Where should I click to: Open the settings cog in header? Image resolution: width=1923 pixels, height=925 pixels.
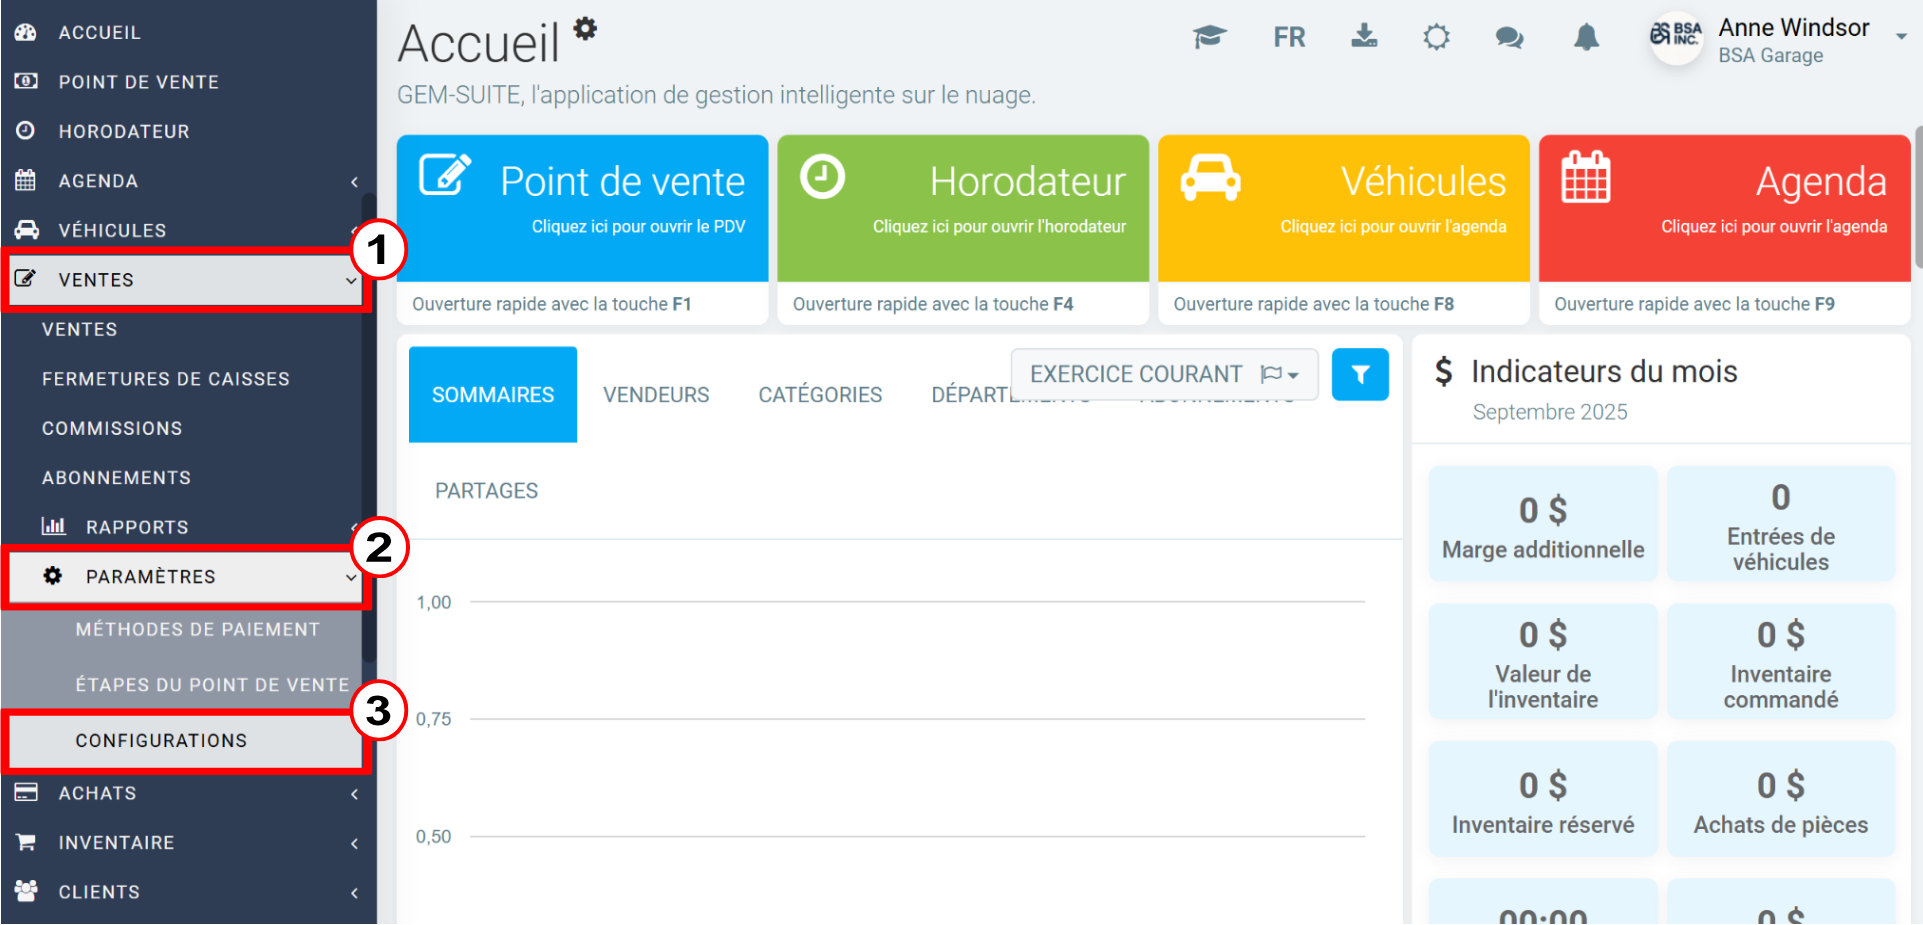pos(1437,38)
